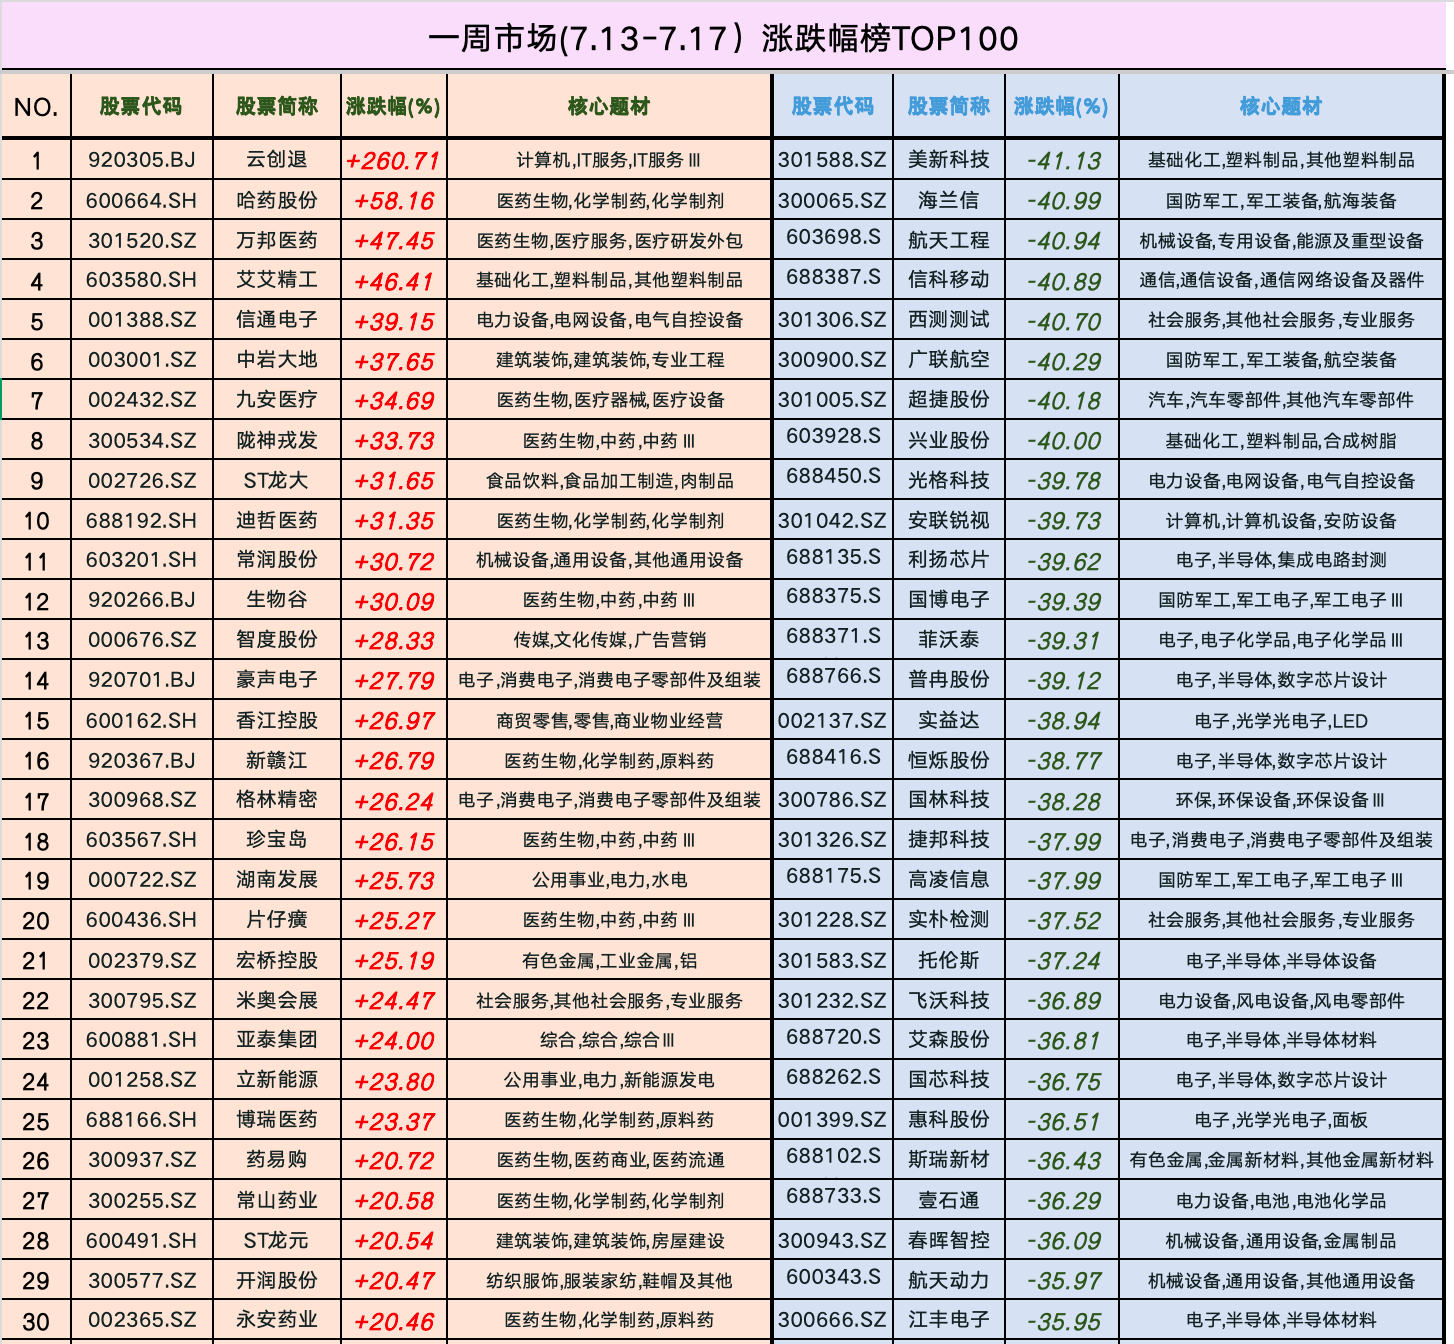Click the blue 核心题材 column header
The image size is (1454, 1344).
tap(1281, 106)
